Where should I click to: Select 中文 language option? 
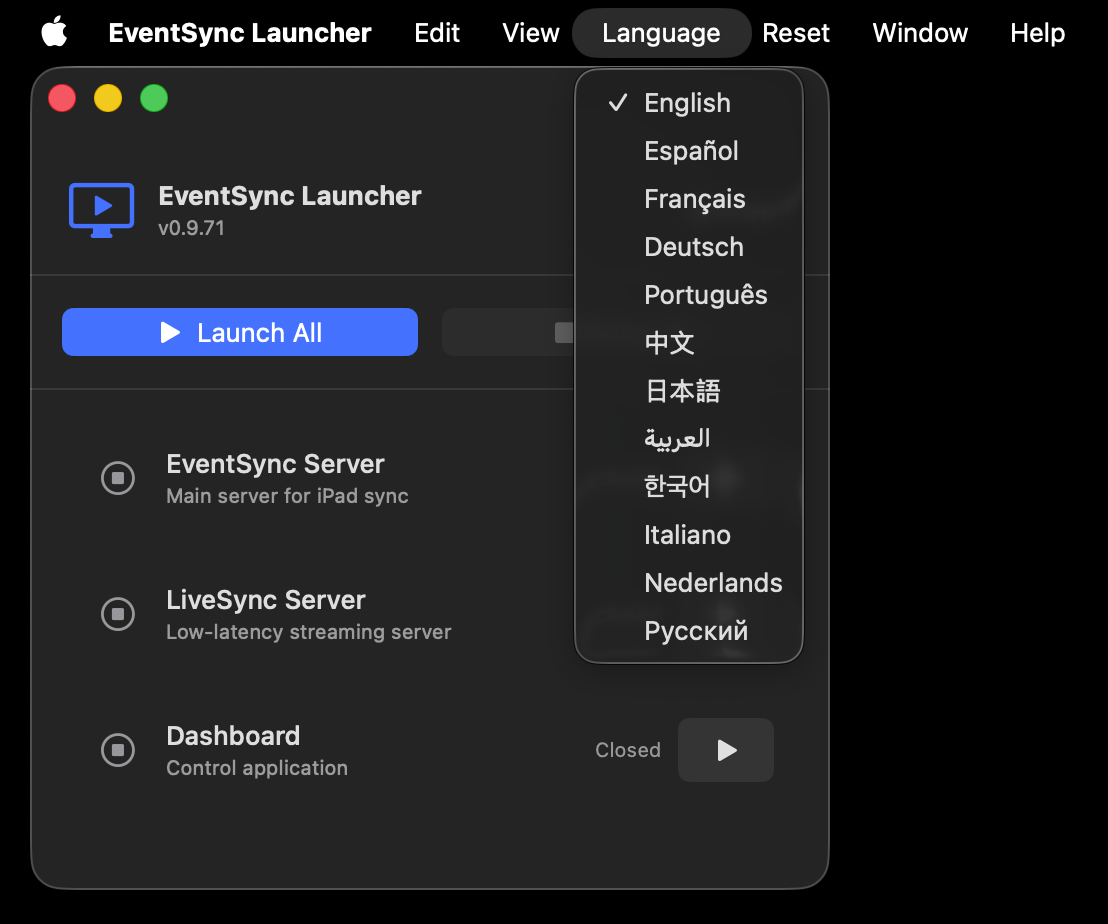click(689, 343)
